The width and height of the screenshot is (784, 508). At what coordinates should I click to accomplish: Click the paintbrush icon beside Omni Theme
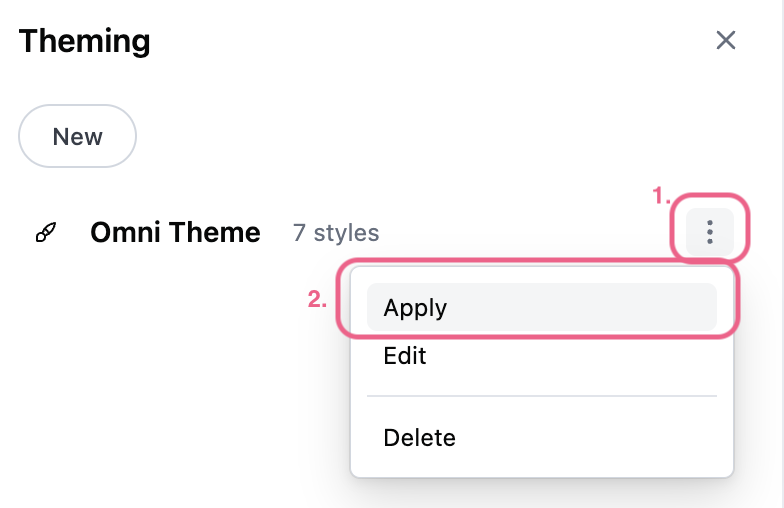pos(46,233)
